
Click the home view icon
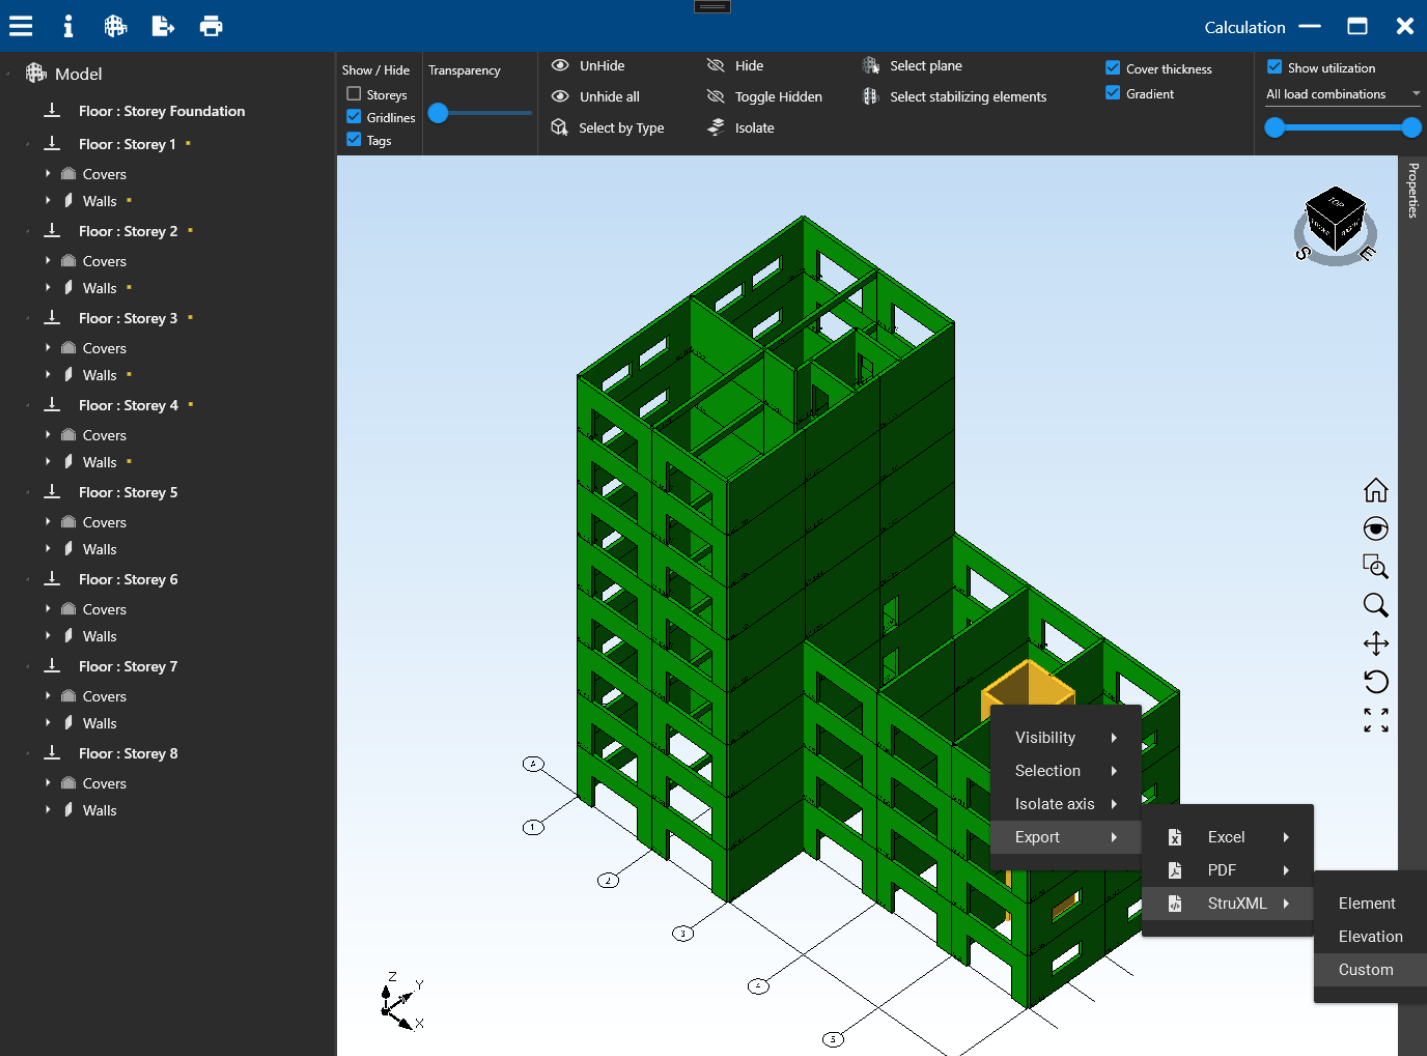[x=1376, y=490]
